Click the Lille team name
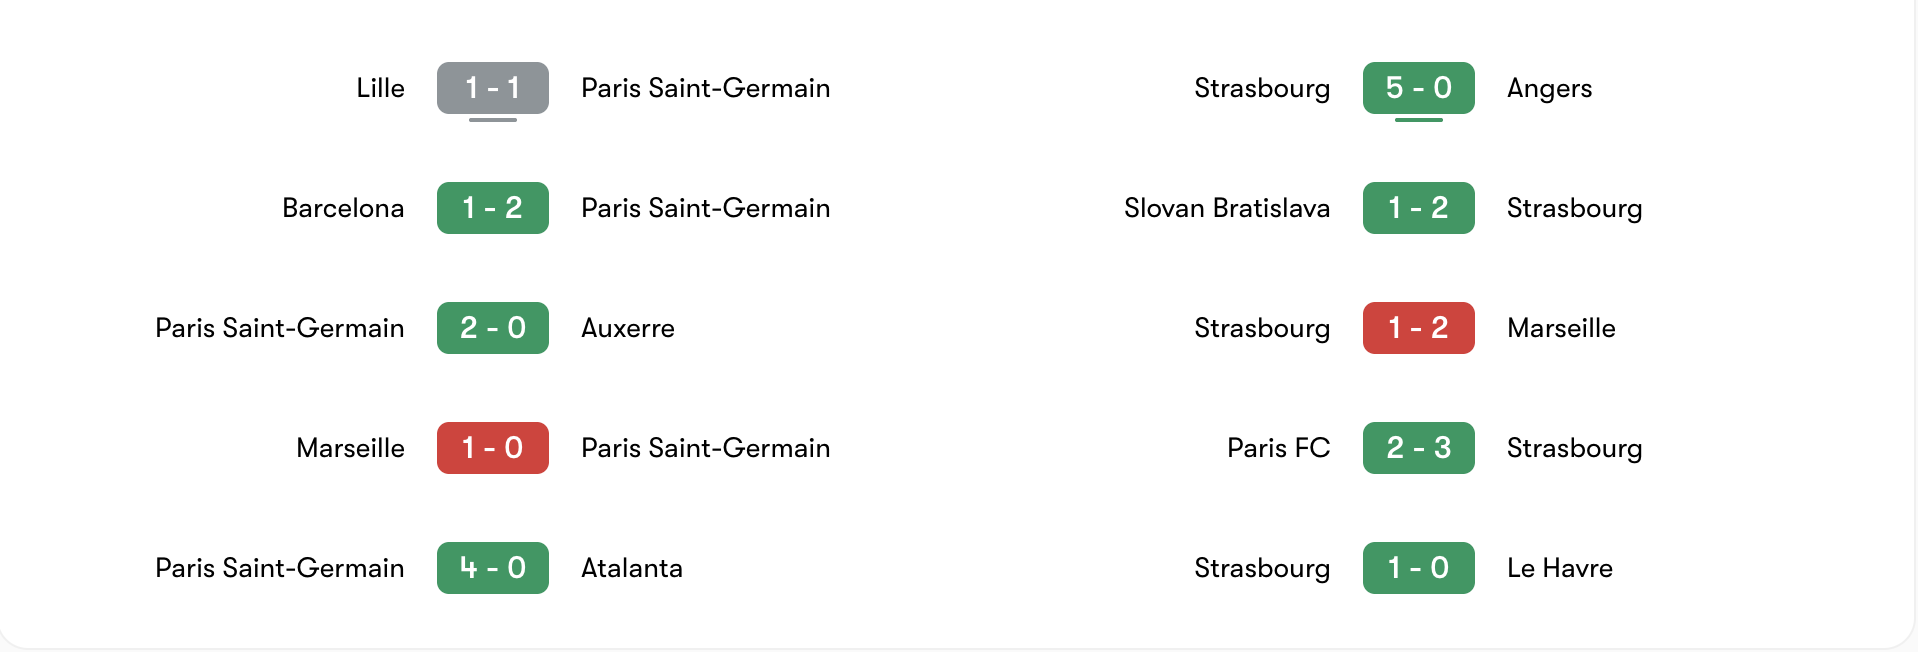Image resolution: width=1918 pixels, height=652 pixels. click(x=380, y=88)
